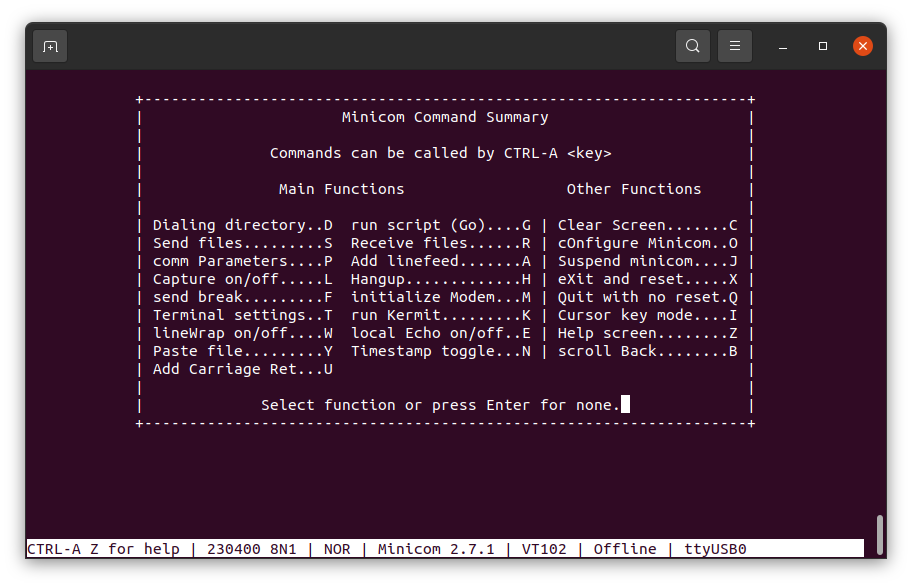This screenshot has width=912, height=587.
Task: Click 'eXit and reset.....X' entry
Action: [x=648, y=279]
